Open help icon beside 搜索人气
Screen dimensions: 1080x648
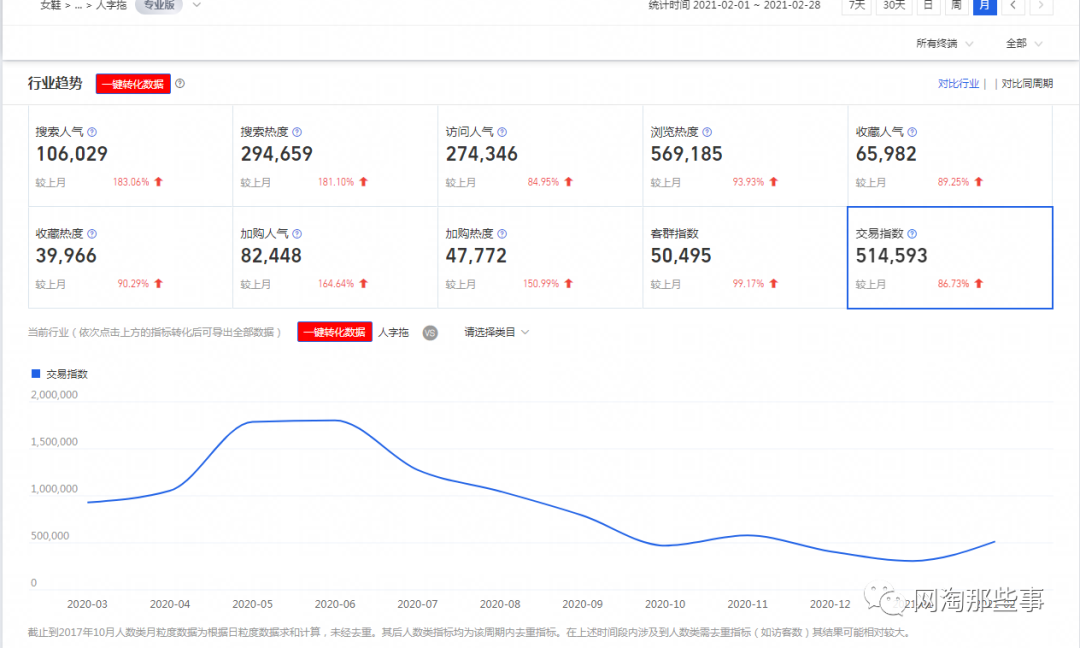92,132
